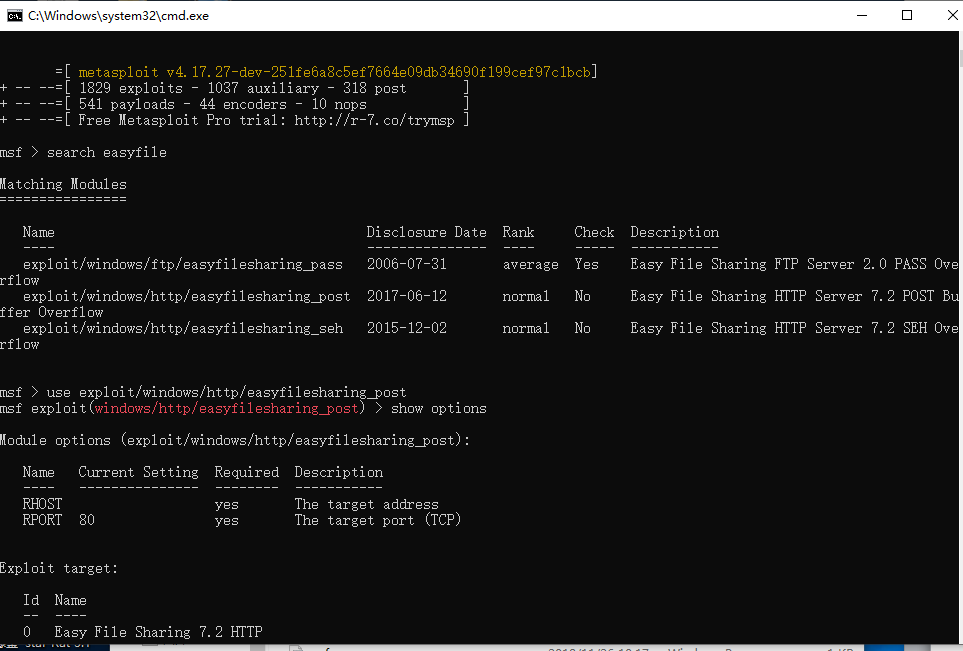Click the RHOST option name
Image resolution: width=963 pixels, height=651 pixels.
point(42,504)
